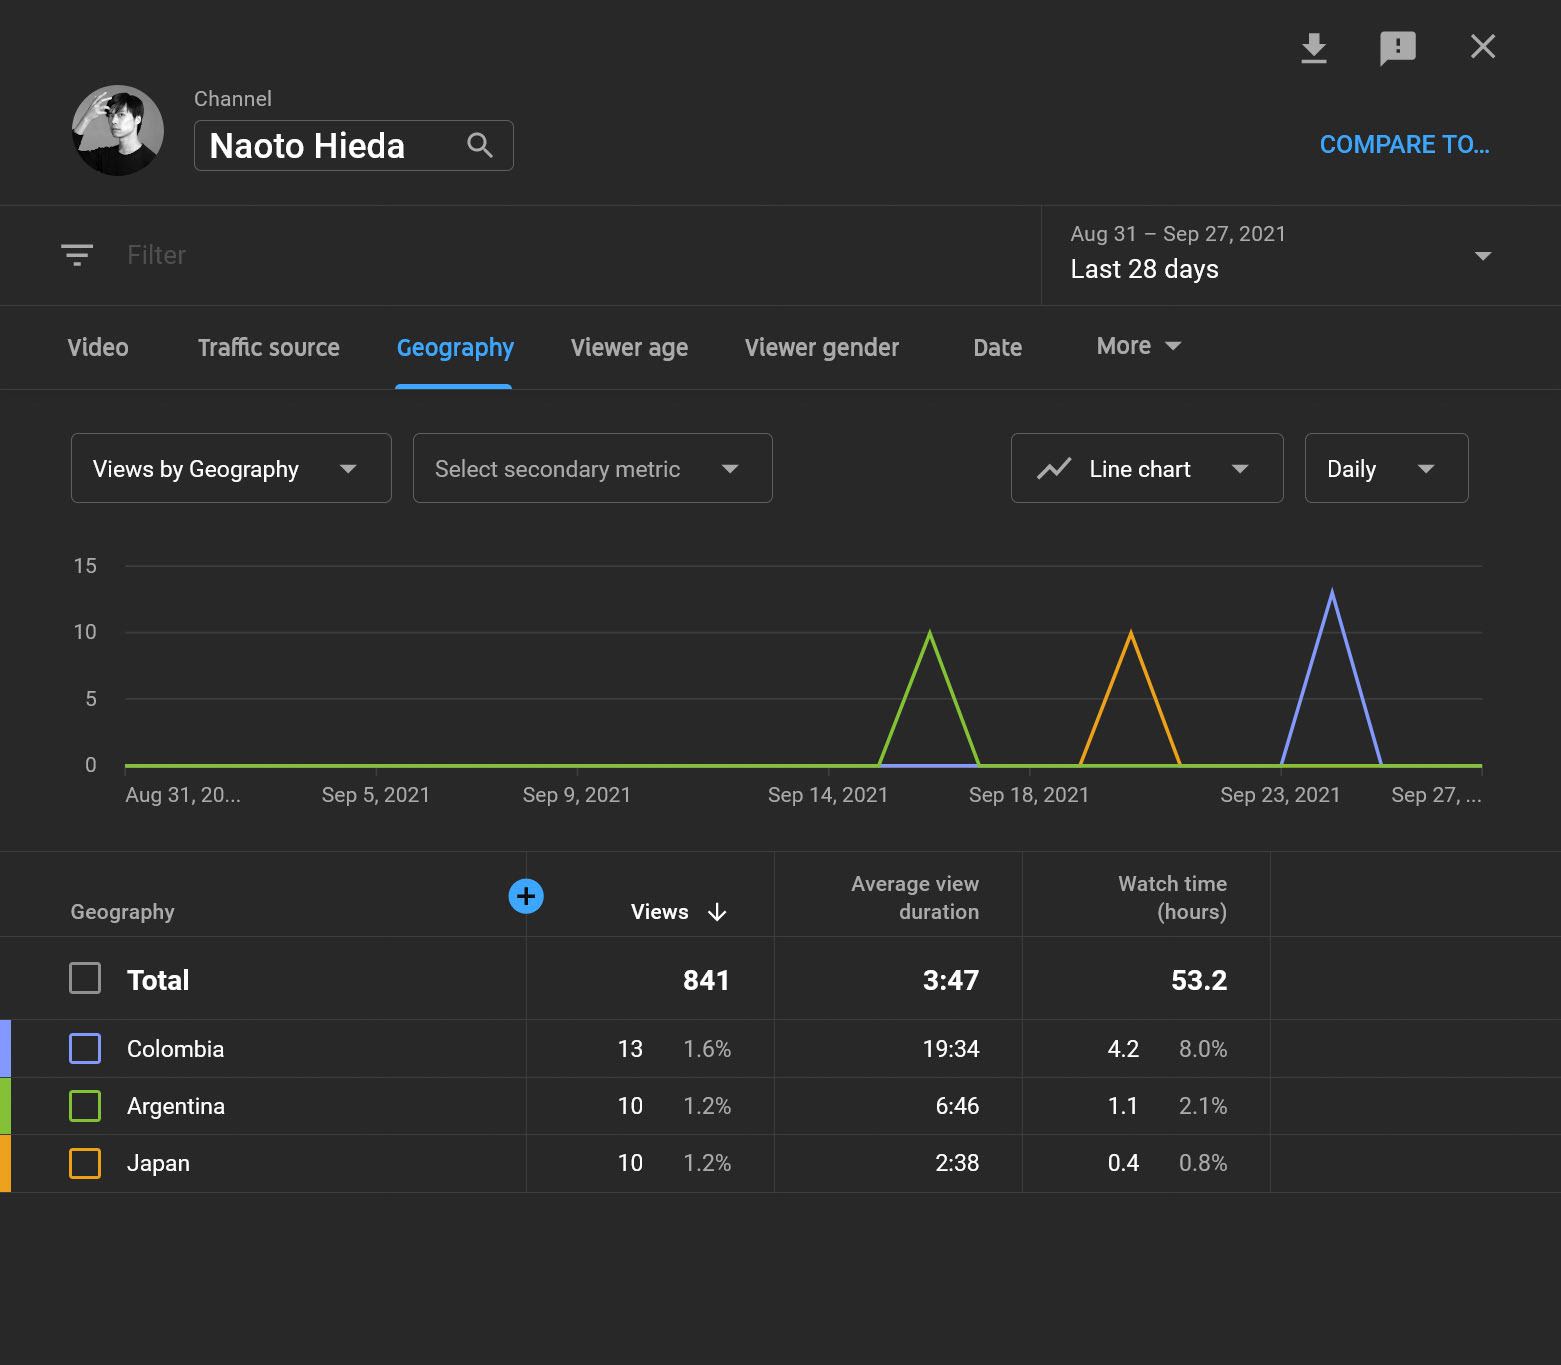Click the orange Japan peak on chart
Viewport: 1561px width, 1365px height.
[1131, 634]
